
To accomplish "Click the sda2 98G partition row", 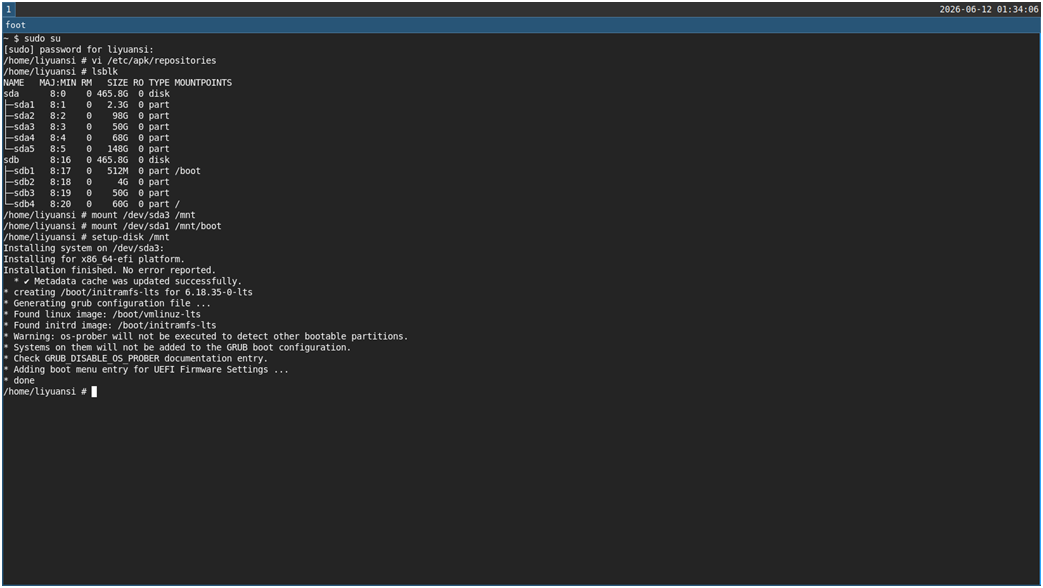I will (x=86, y=116).
